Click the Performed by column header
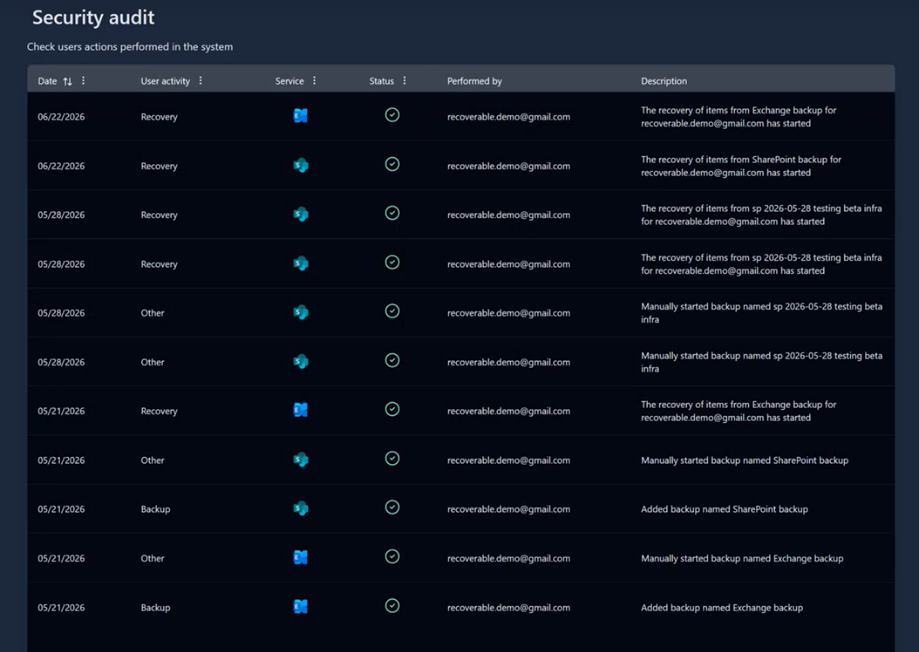Viewport: 919px width, 652px height. point(474,82)
